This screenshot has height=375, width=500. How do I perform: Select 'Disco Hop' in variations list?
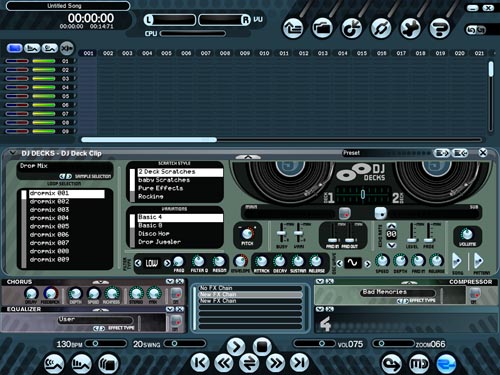(x=154, y=234)
